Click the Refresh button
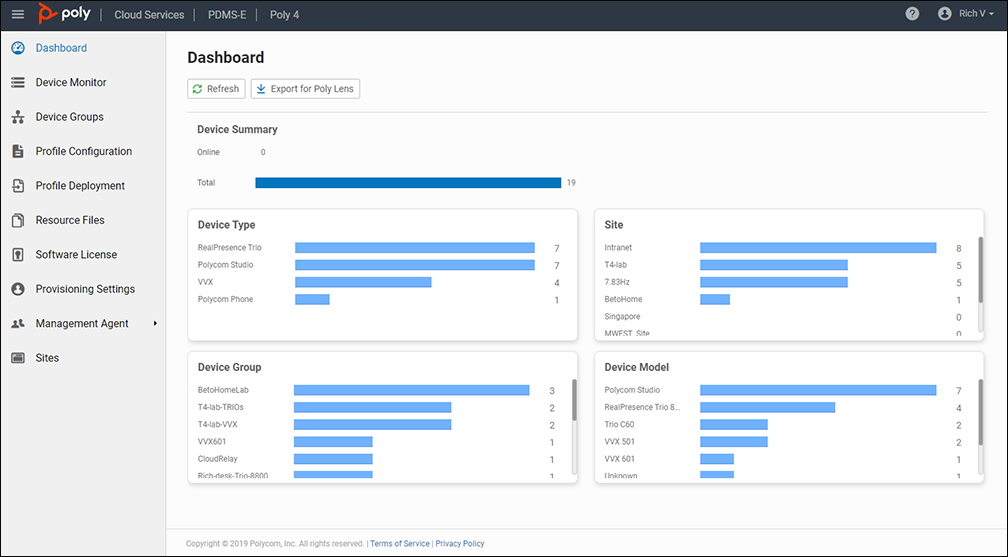 [216, 89]
